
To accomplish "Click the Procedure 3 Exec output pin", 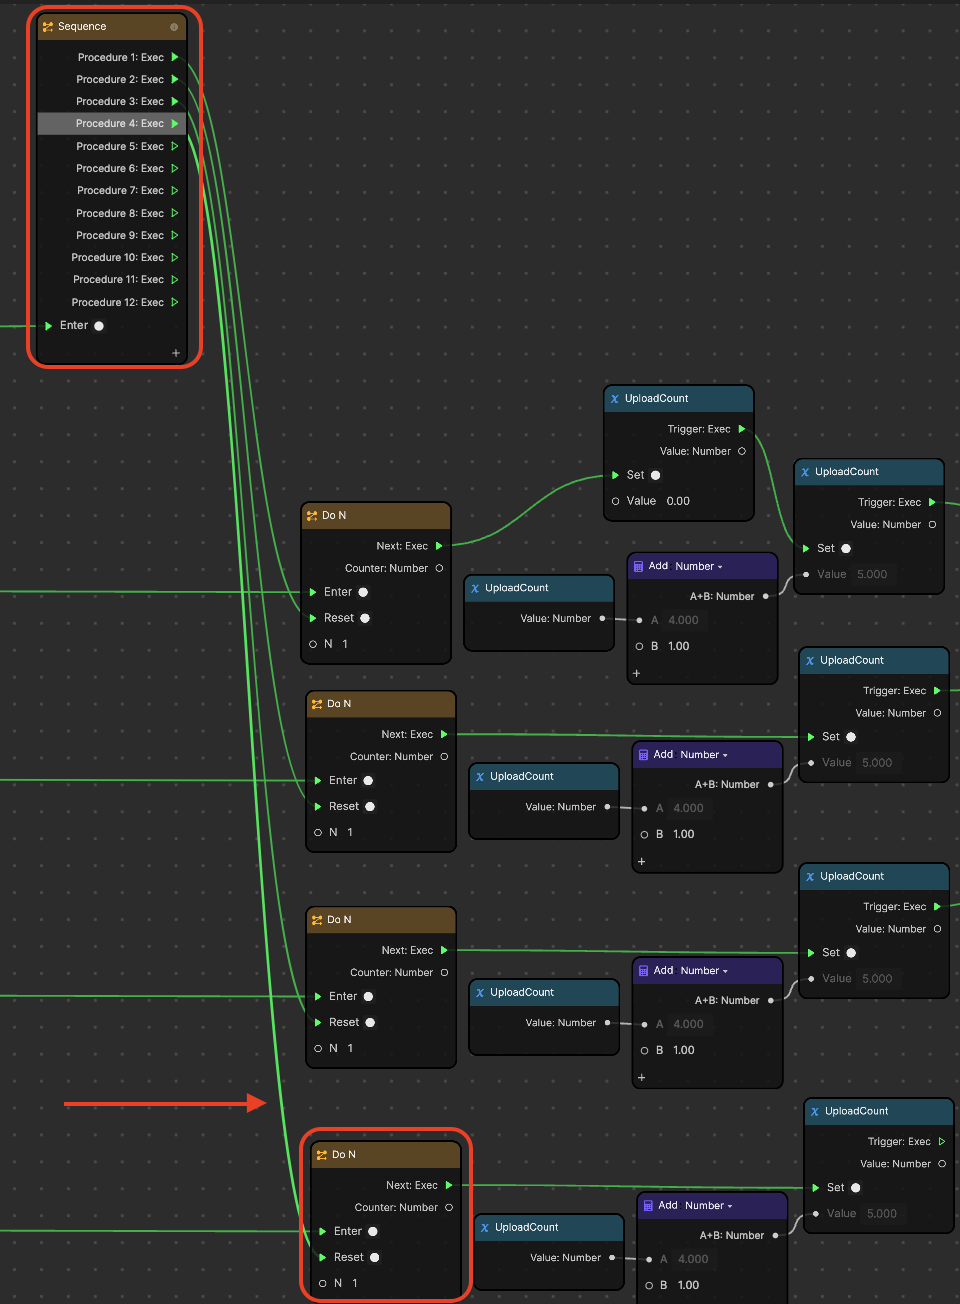I will (x=175, y=101).
